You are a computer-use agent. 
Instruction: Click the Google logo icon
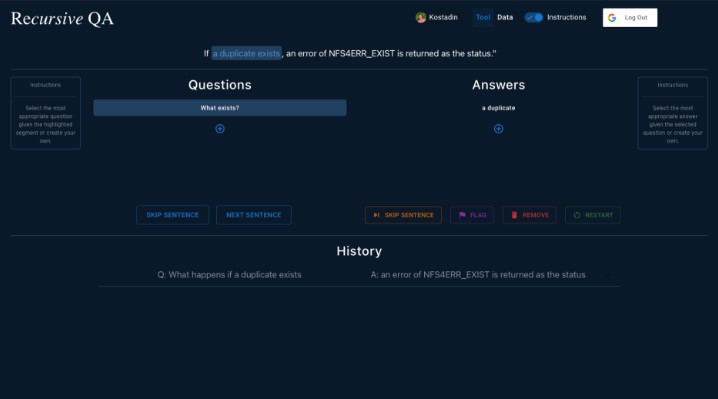[612, 17]
